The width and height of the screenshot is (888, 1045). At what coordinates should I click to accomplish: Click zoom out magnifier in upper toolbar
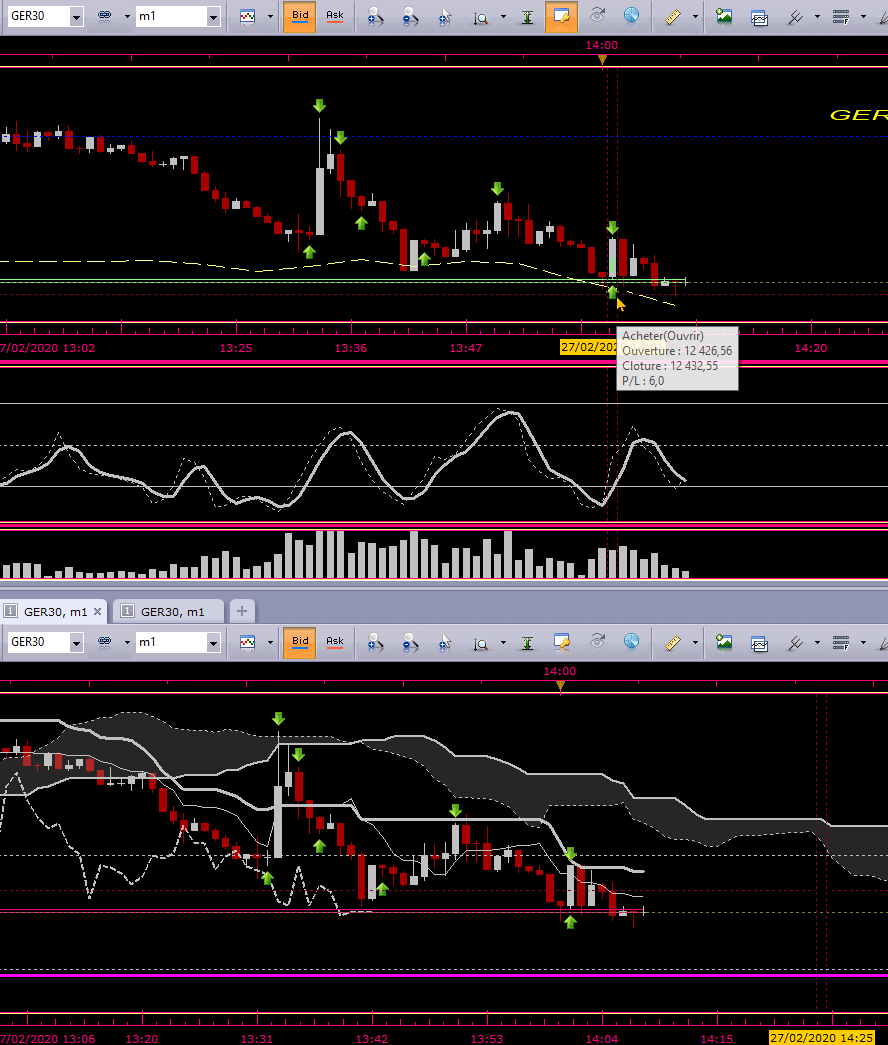pyautogui.click(x=410, y=16)
